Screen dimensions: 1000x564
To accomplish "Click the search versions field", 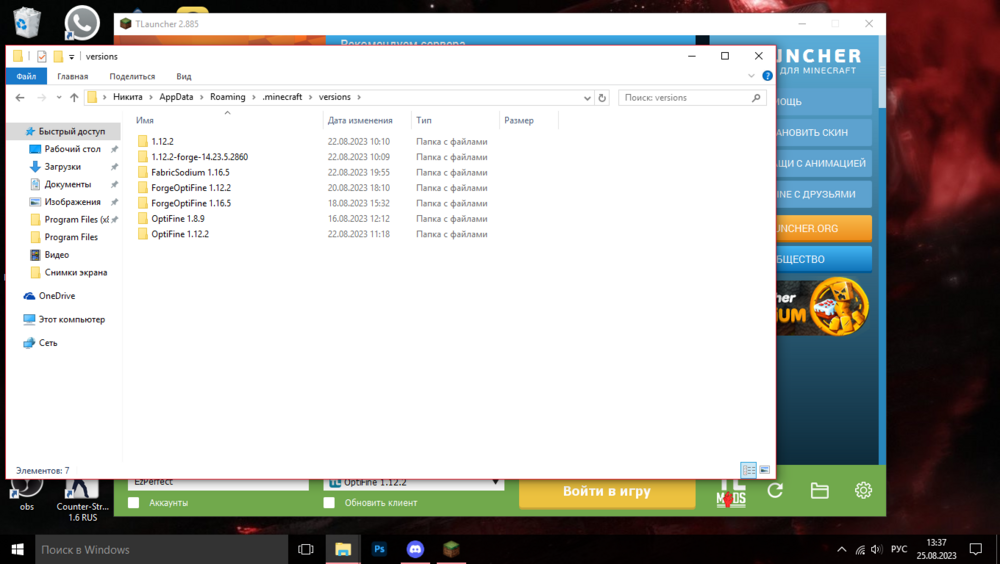I will [x=691, y=98].
